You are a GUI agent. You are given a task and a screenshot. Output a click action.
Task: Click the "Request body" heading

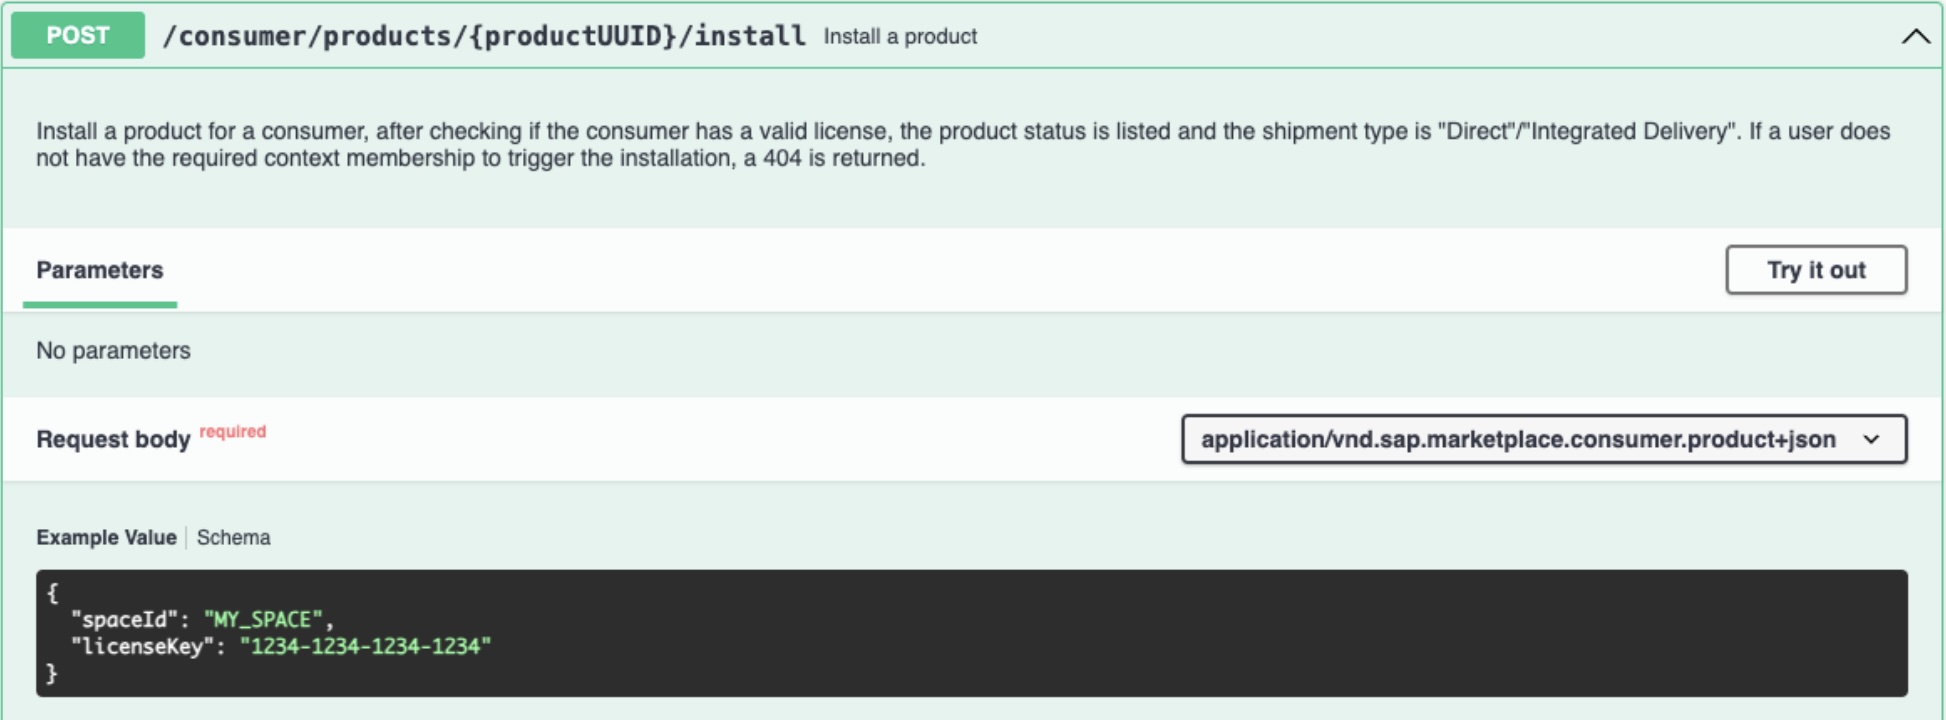click(113, 440)
